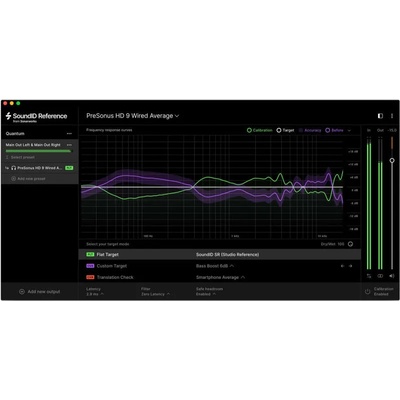Click the green FLAT badge on PreSonus preset
This screenshot has width=400, height=400.
[x=69, y=168]
